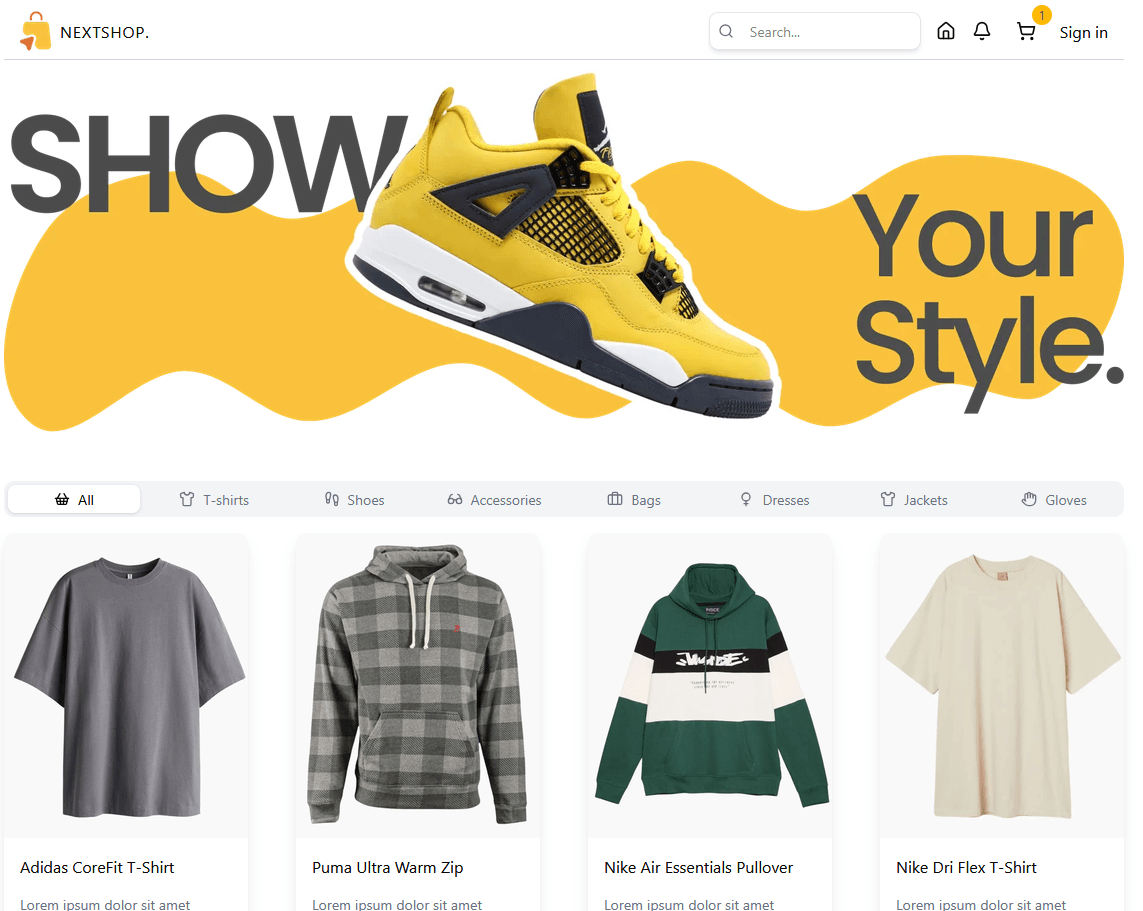Open the beige Nike T-shirt image
Screen dimensions: 1143x911
tap(1002, 686)
